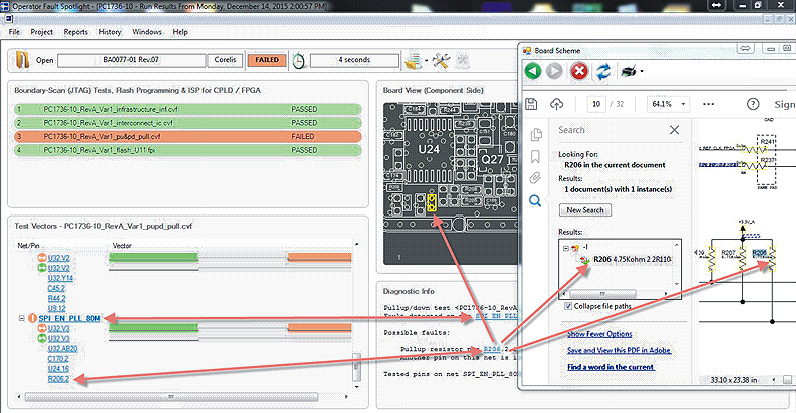796x413 pixels.
Task: Click the grey forward arrow in Board Scheme
Action: coord(554,71)
